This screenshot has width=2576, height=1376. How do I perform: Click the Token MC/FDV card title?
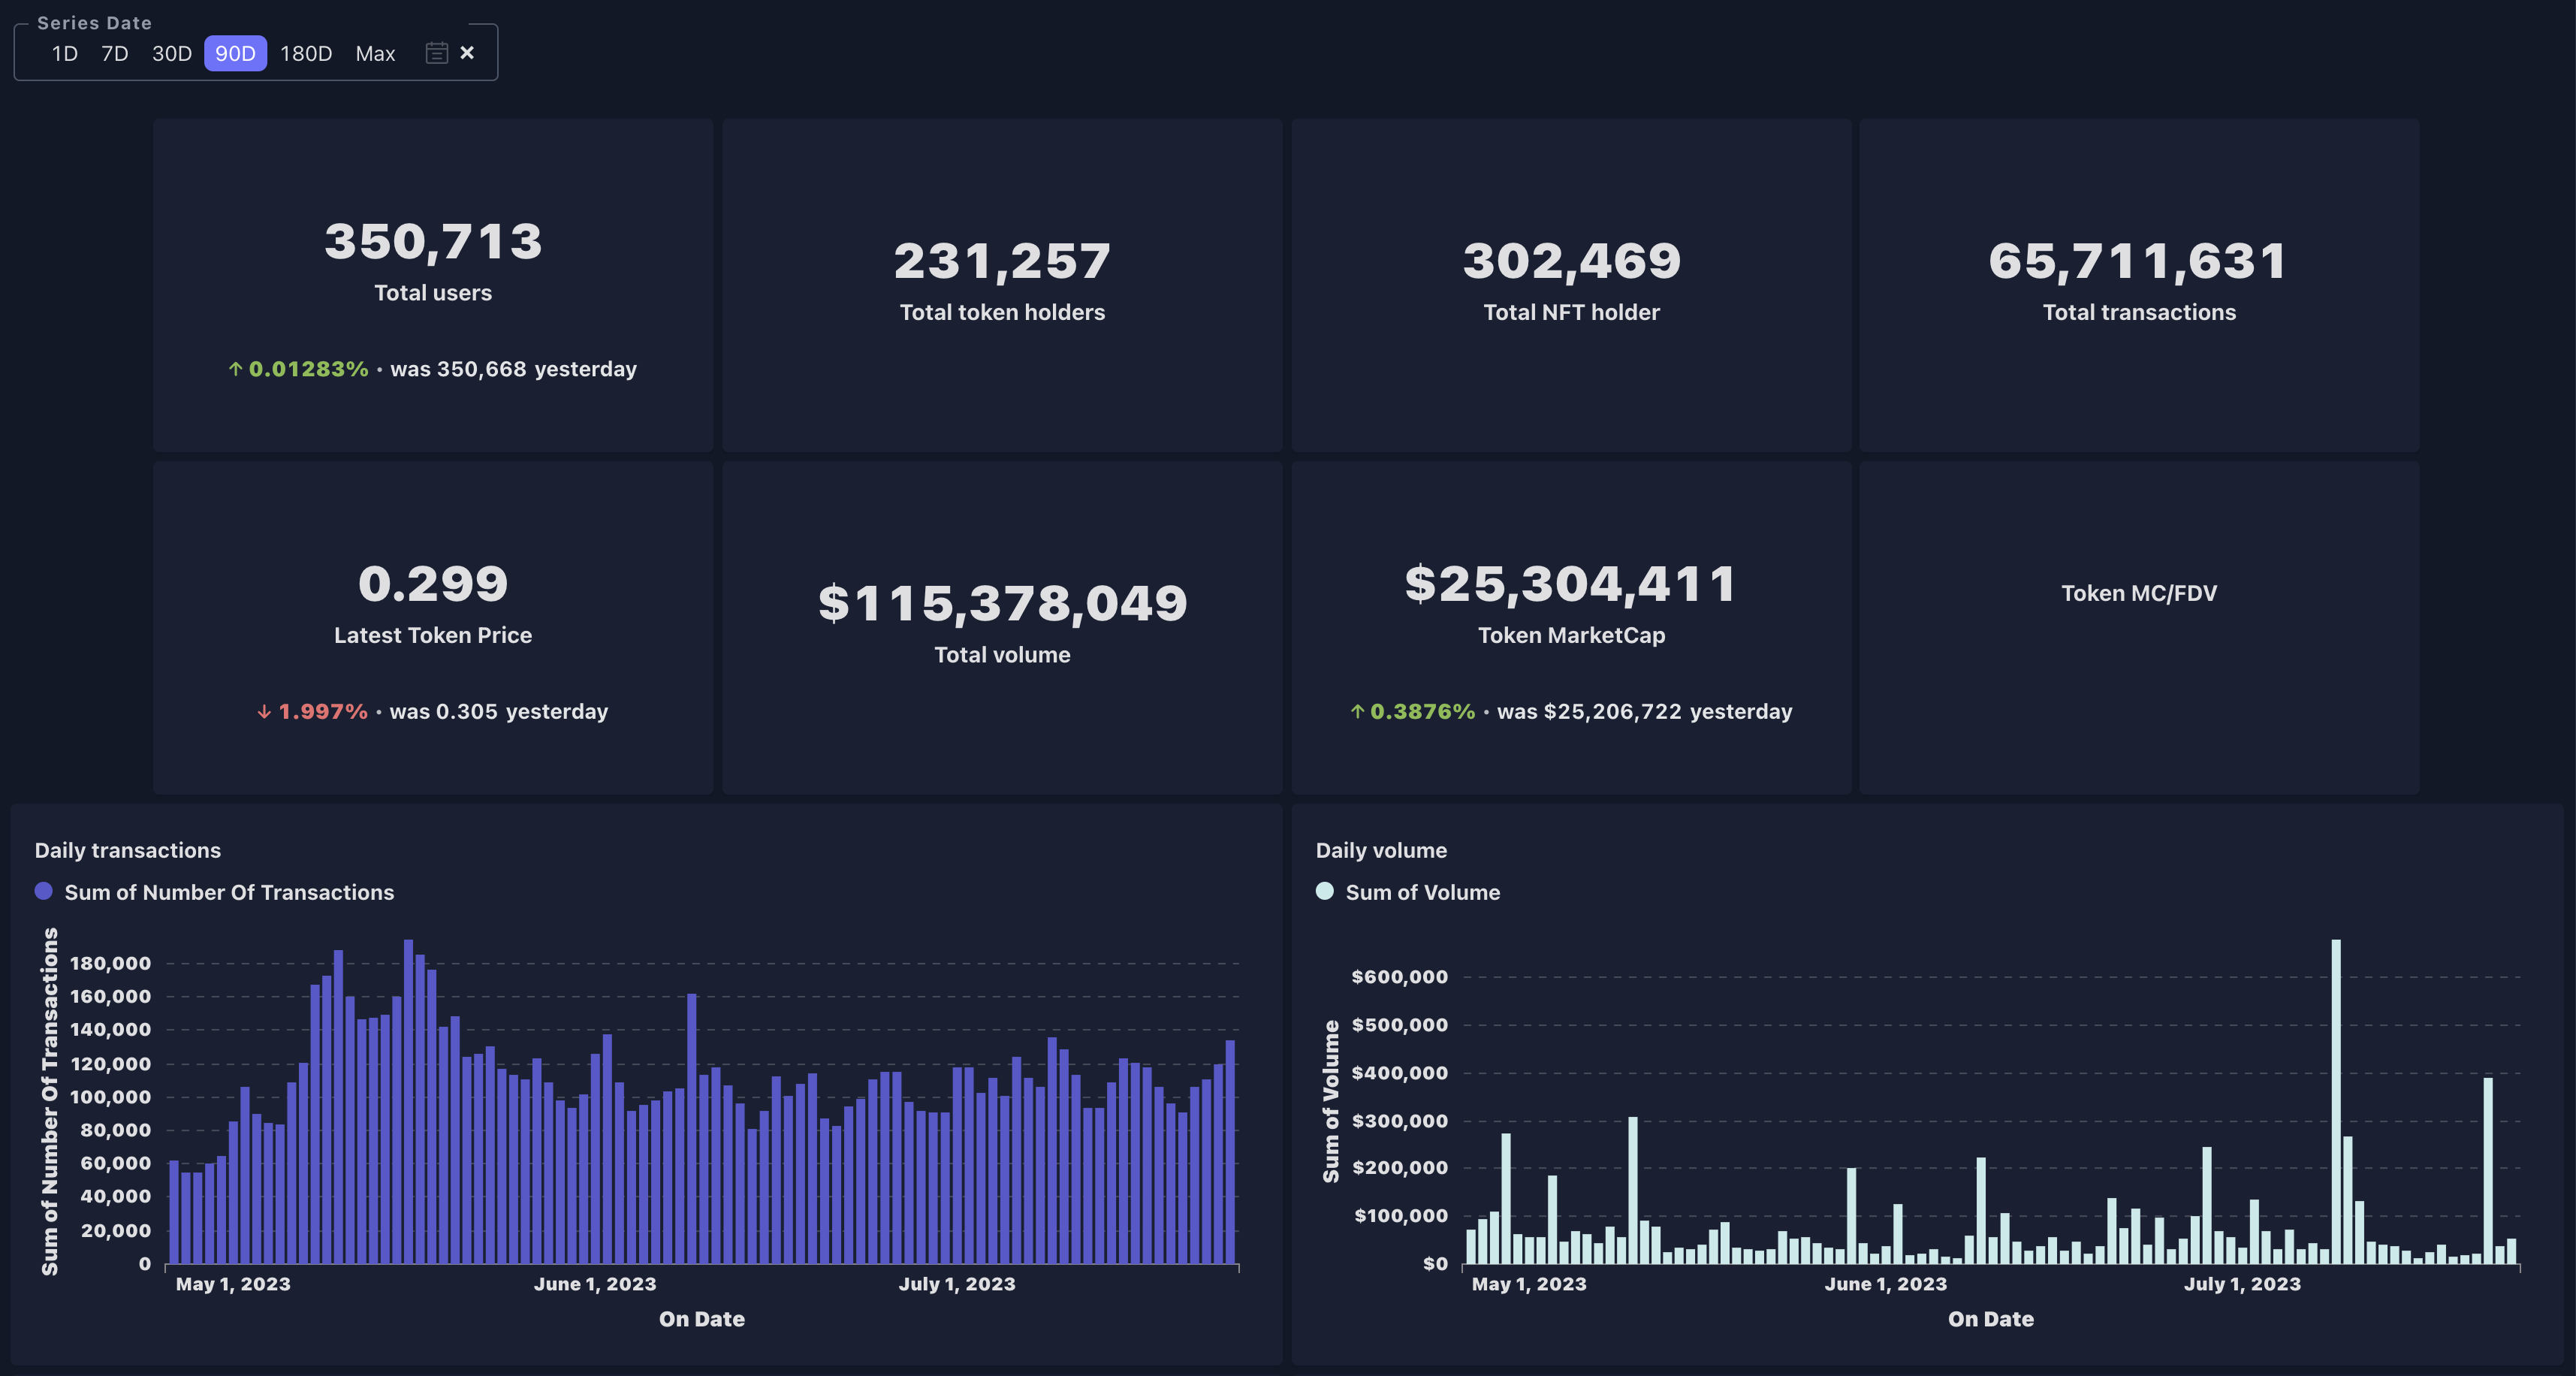[2139, 593]
